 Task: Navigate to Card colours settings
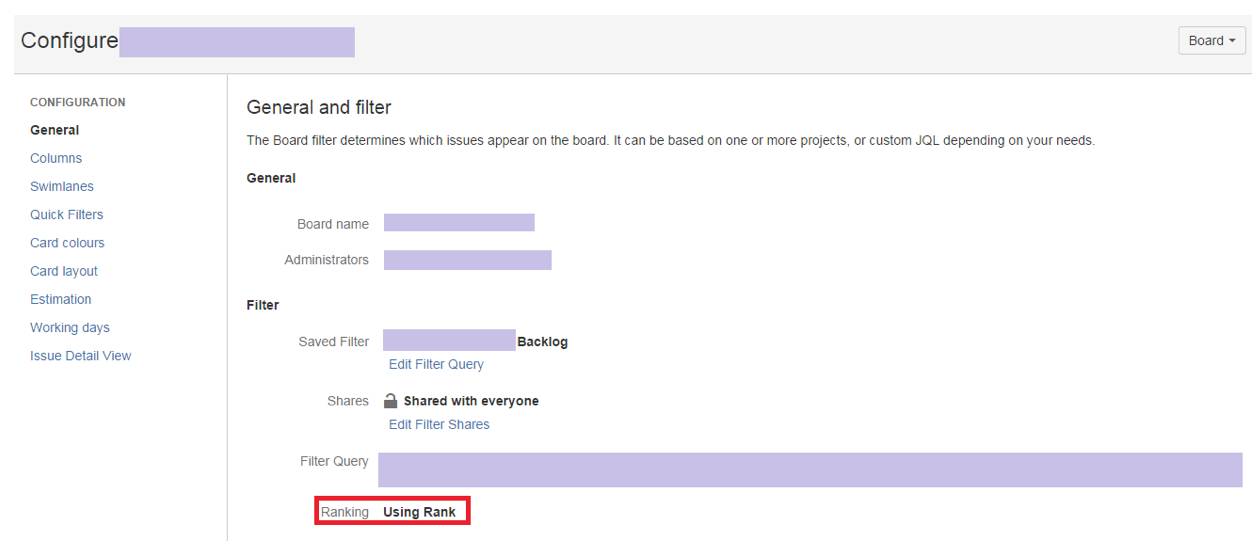(x=67, y=243)
